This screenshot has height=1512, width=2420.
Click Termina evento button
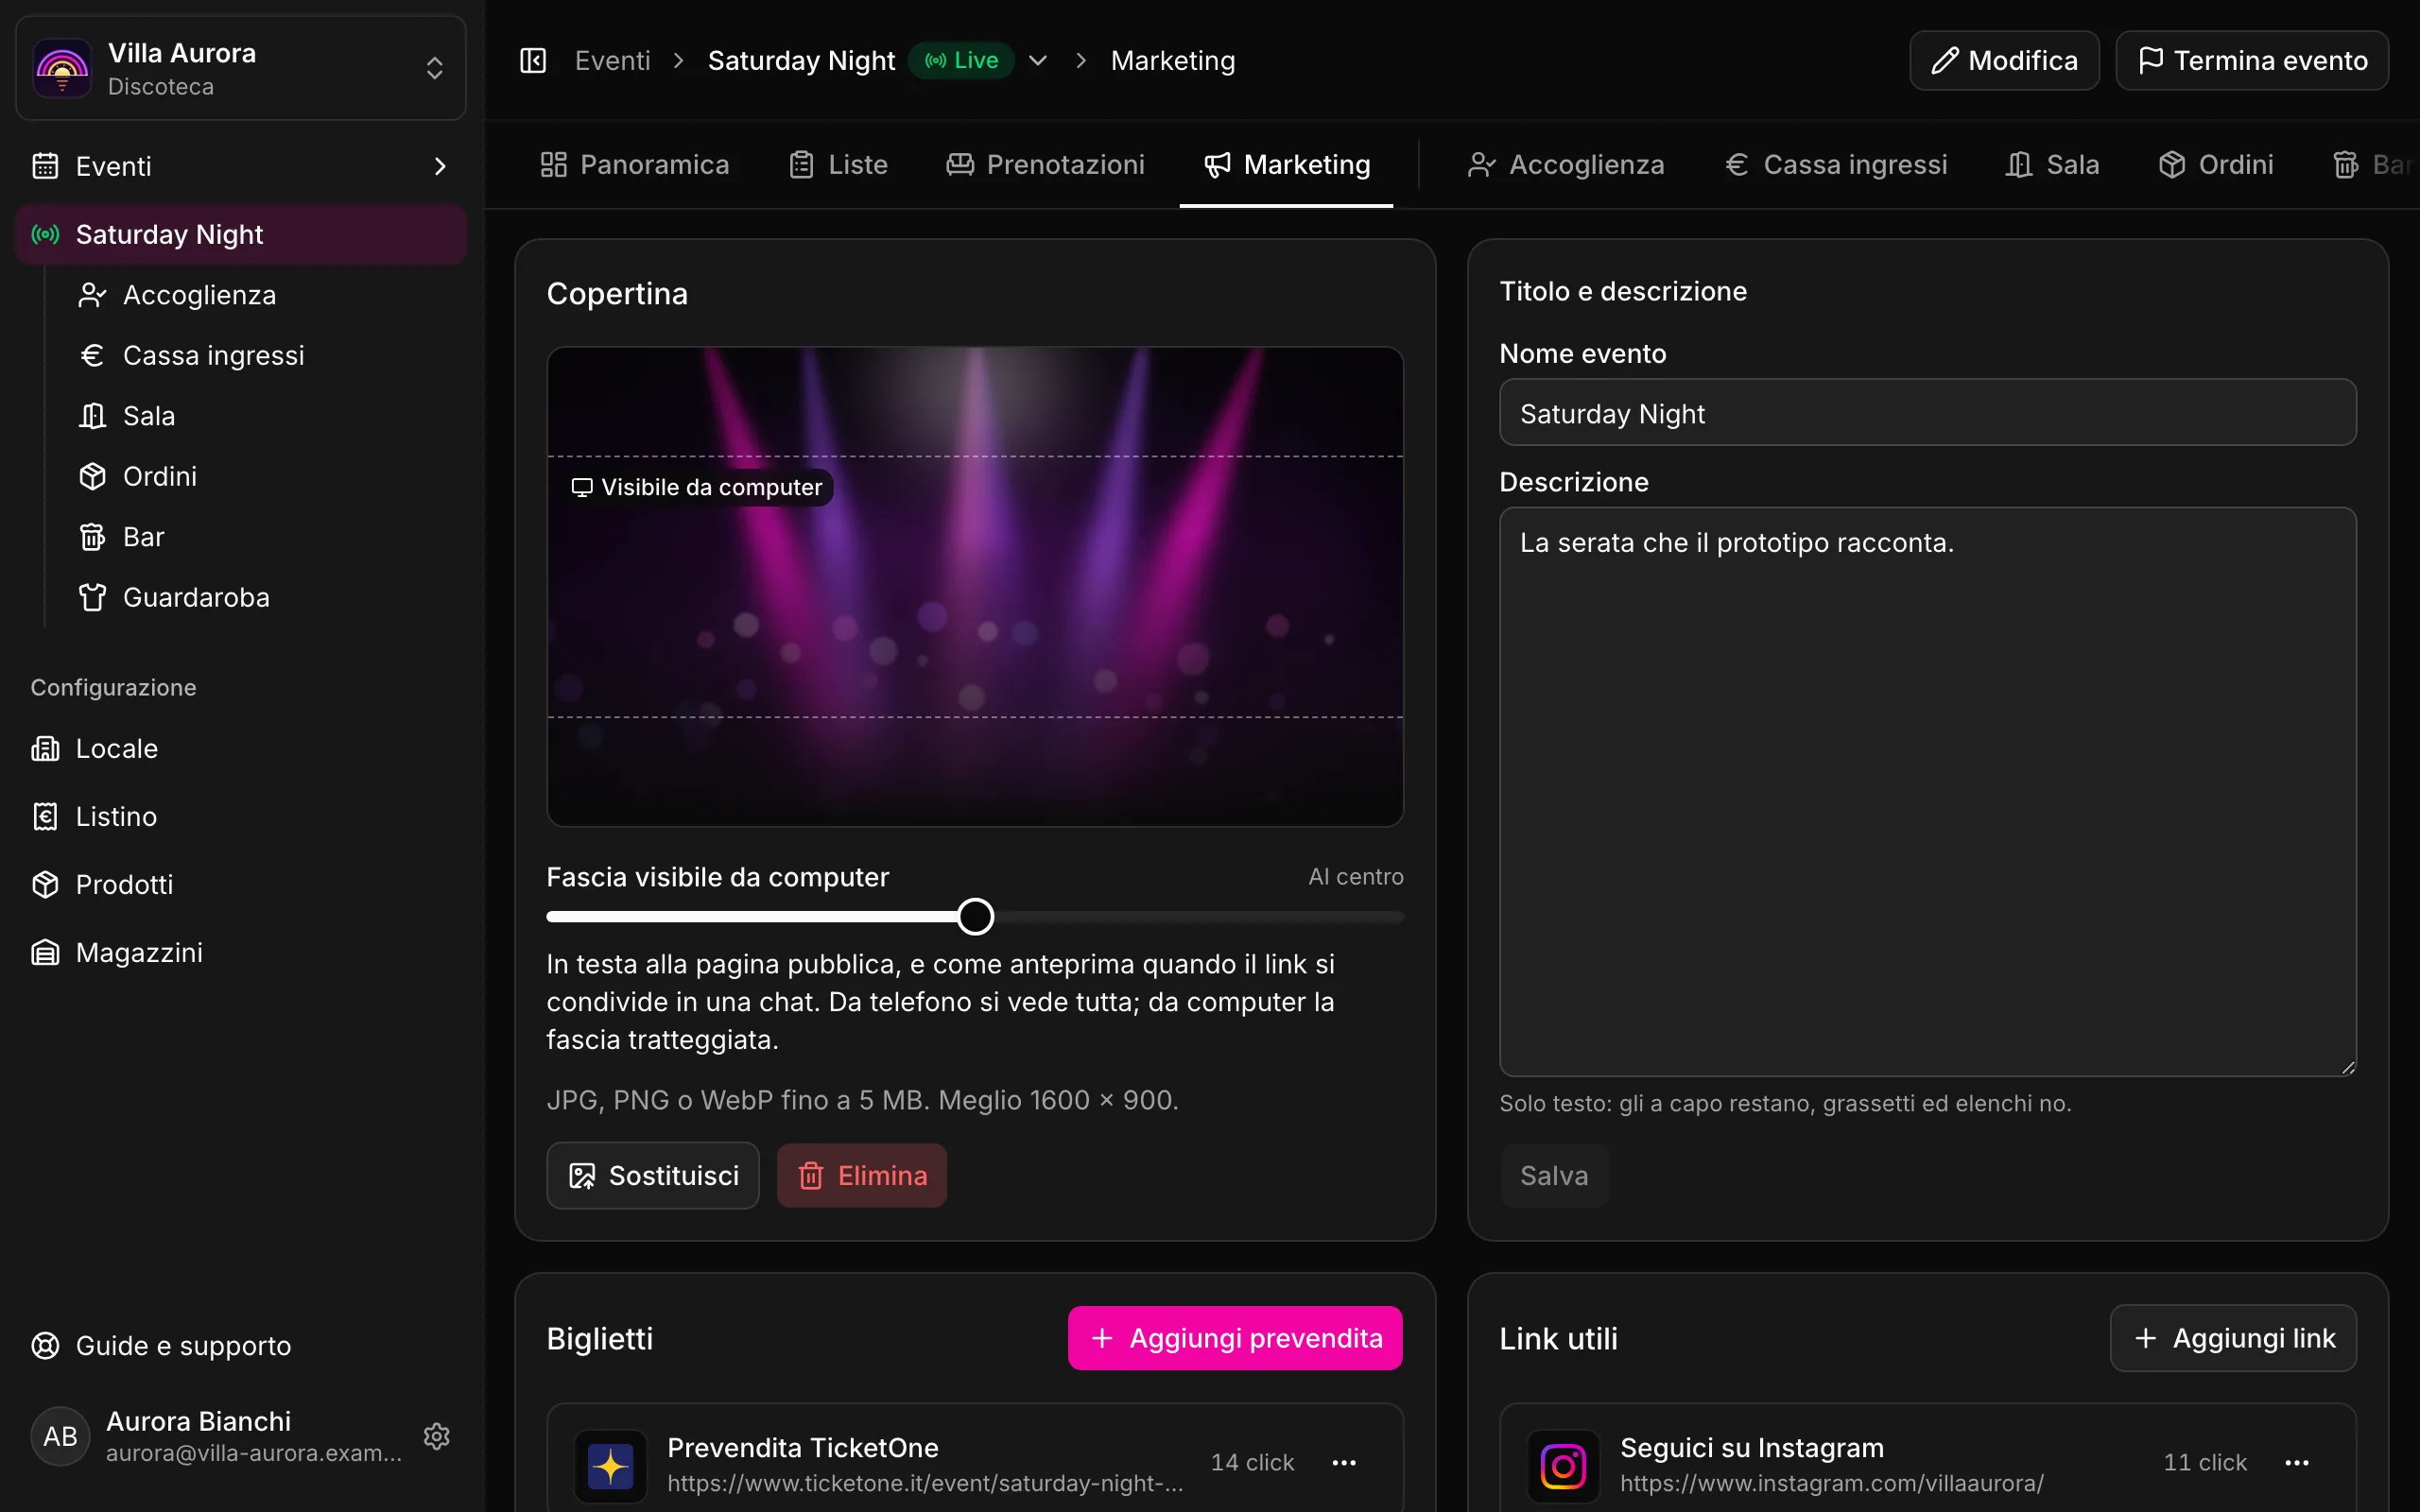click(2252, 61)
